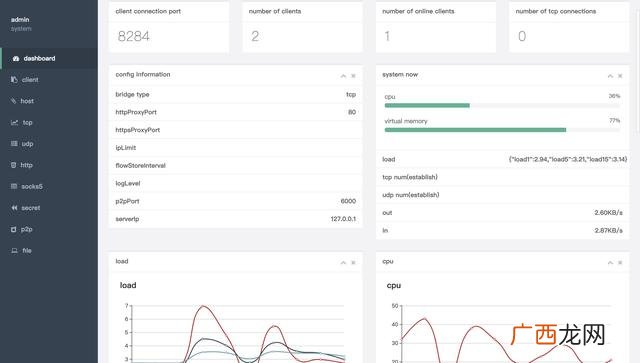This screenshot has height=363, width=640.
Task: Click the out traffic value 2.60KB/s
Action: (609, 213)
